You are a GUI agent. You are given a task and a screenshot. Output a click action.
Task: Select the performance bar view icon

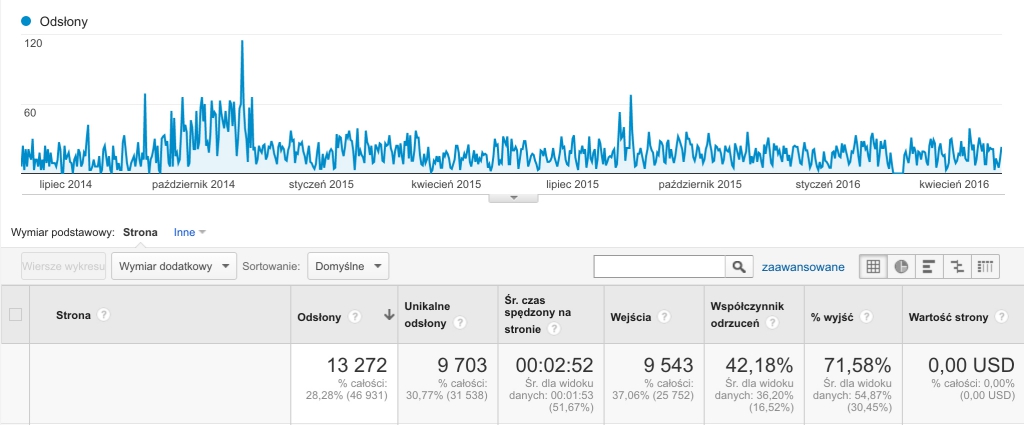click(x=929, y=266)
